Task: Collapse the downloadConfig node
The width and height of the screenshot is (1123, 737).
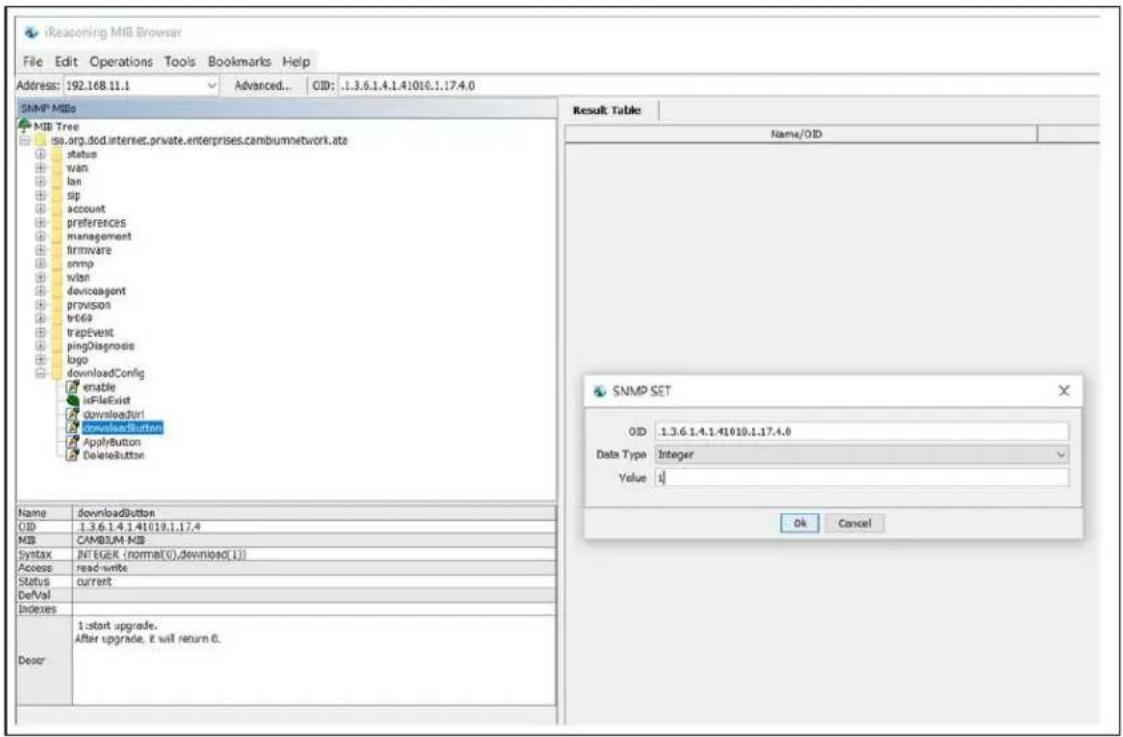Action: tap(41, 373)
